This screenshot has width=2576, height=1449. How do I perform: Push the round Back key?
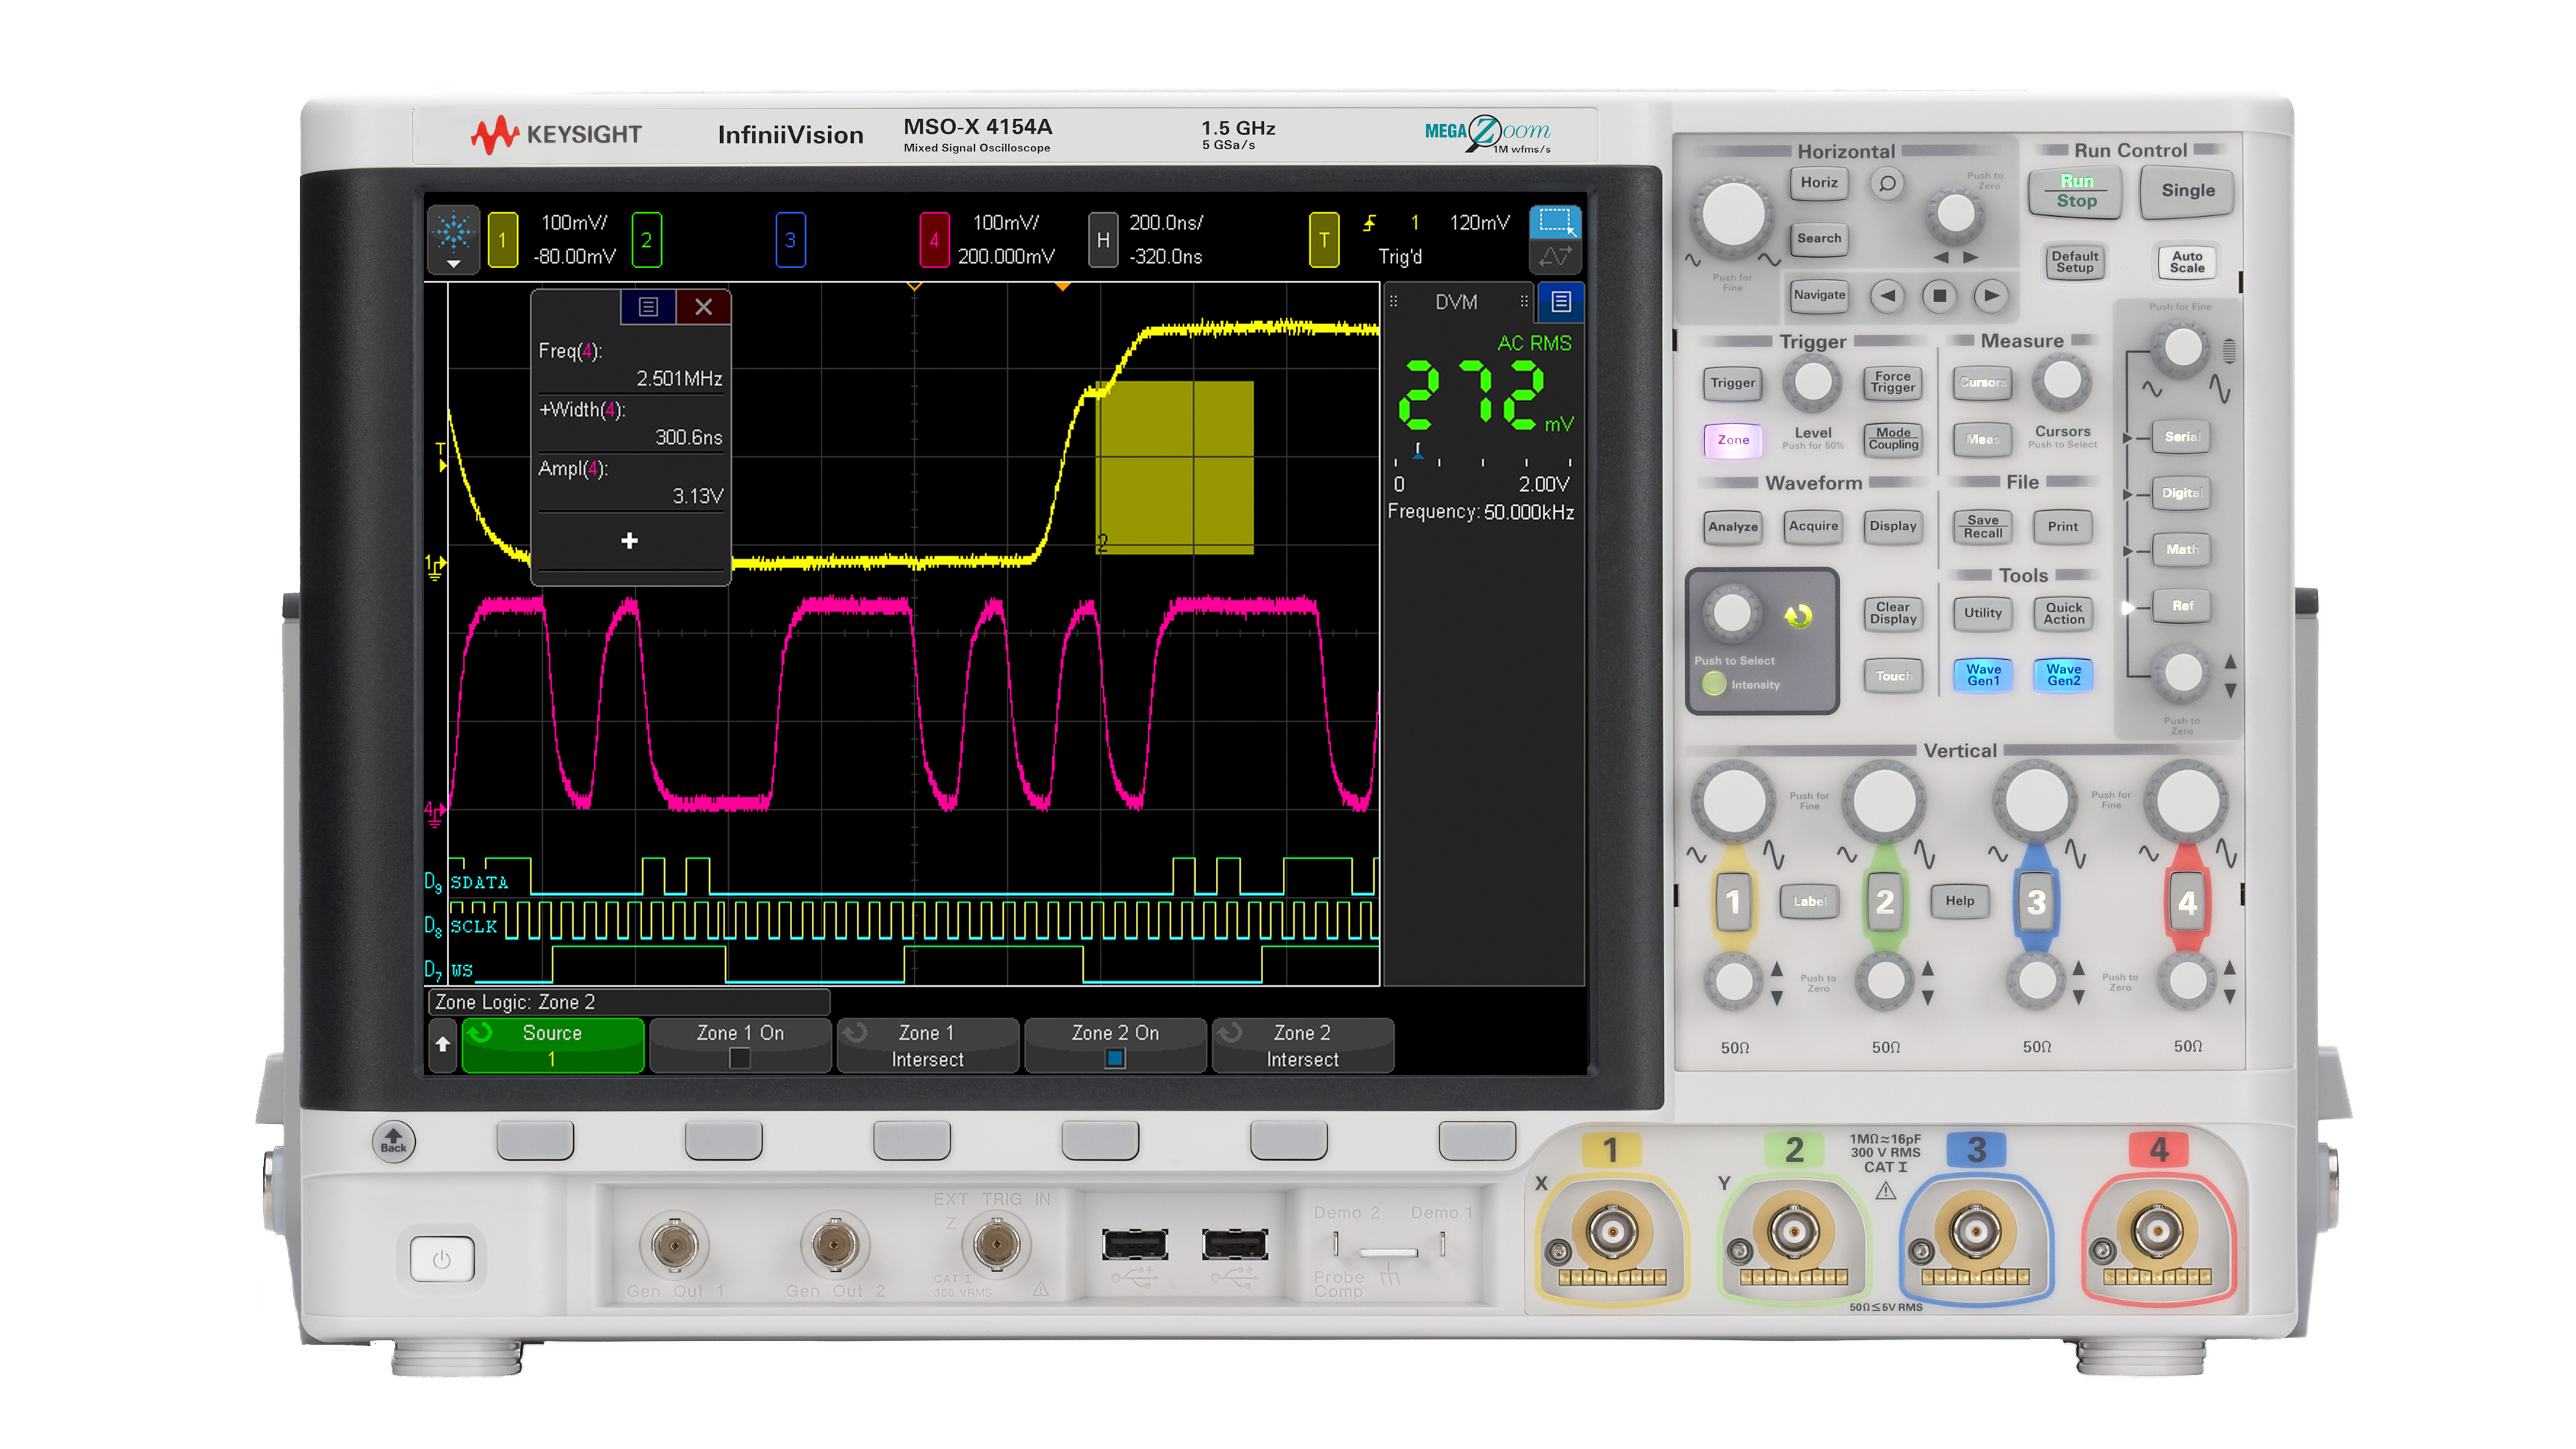[393, 1141]
